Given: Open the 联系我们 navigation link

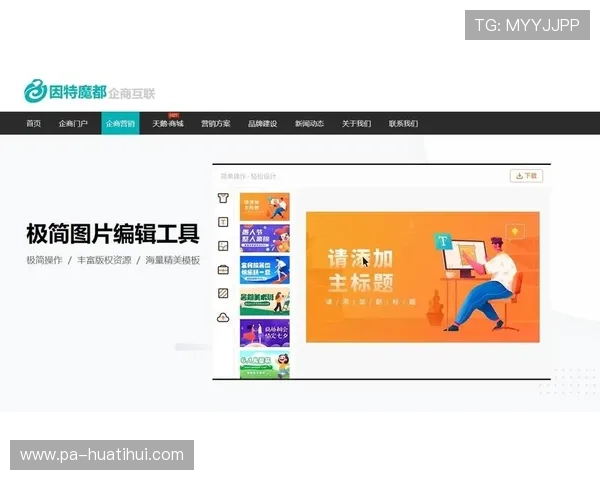Looking at the screenshot, I should coord(403,123).
